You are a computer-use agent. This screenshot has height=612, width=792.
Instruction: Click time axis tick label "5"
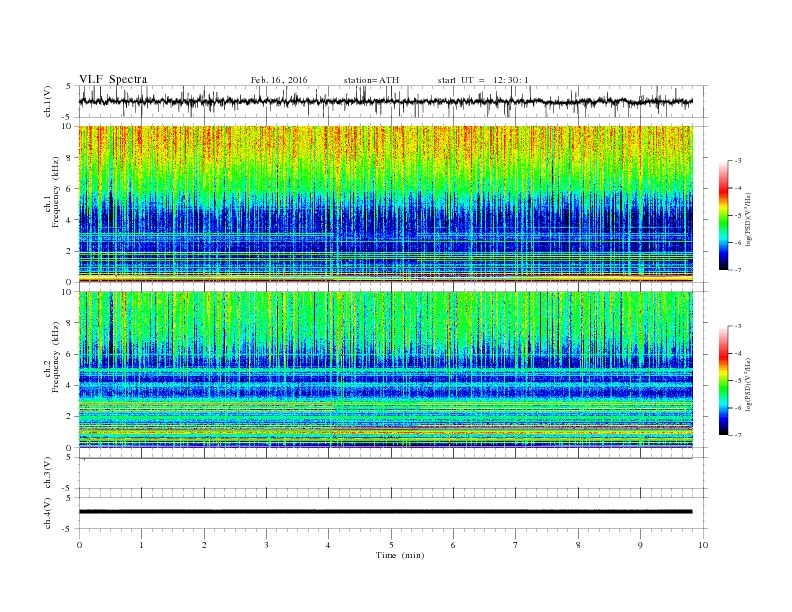391,545
